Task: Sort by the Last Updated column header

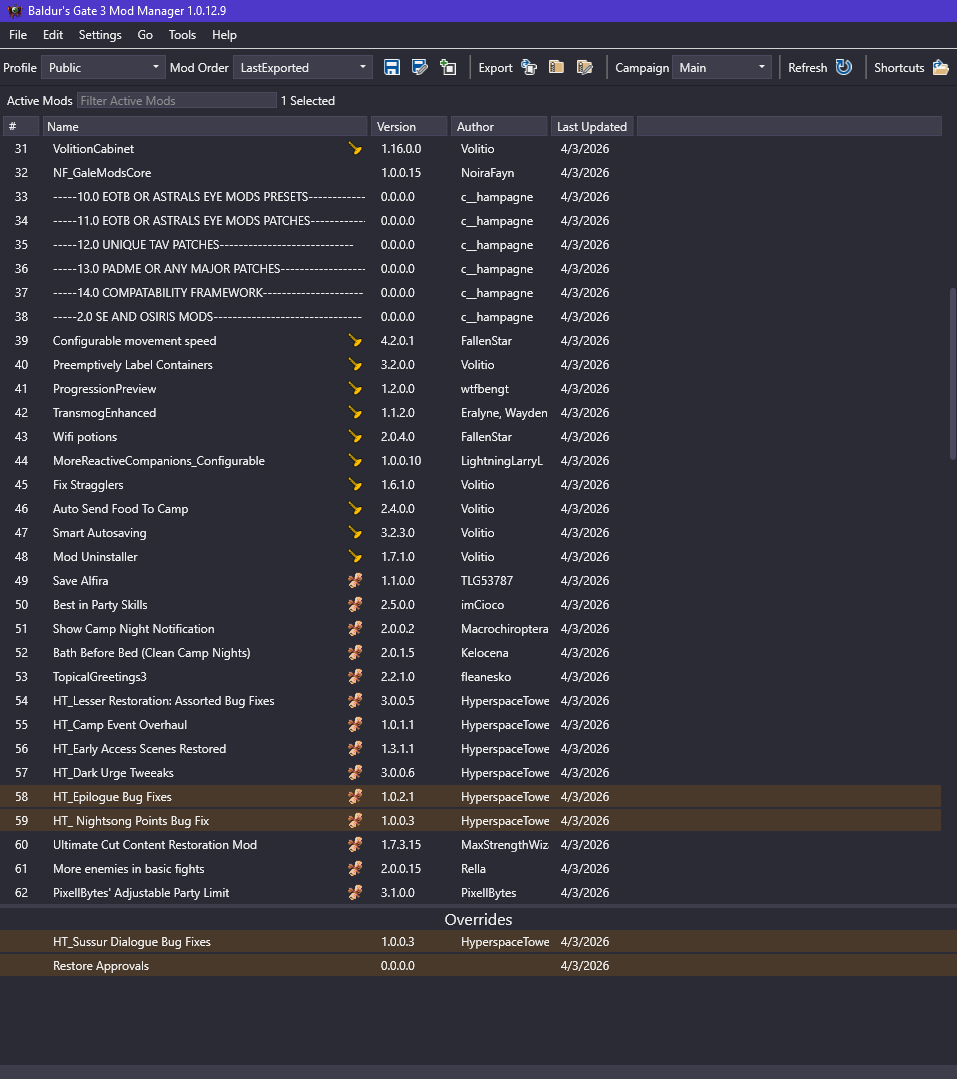Action: (x=592, y=127)
